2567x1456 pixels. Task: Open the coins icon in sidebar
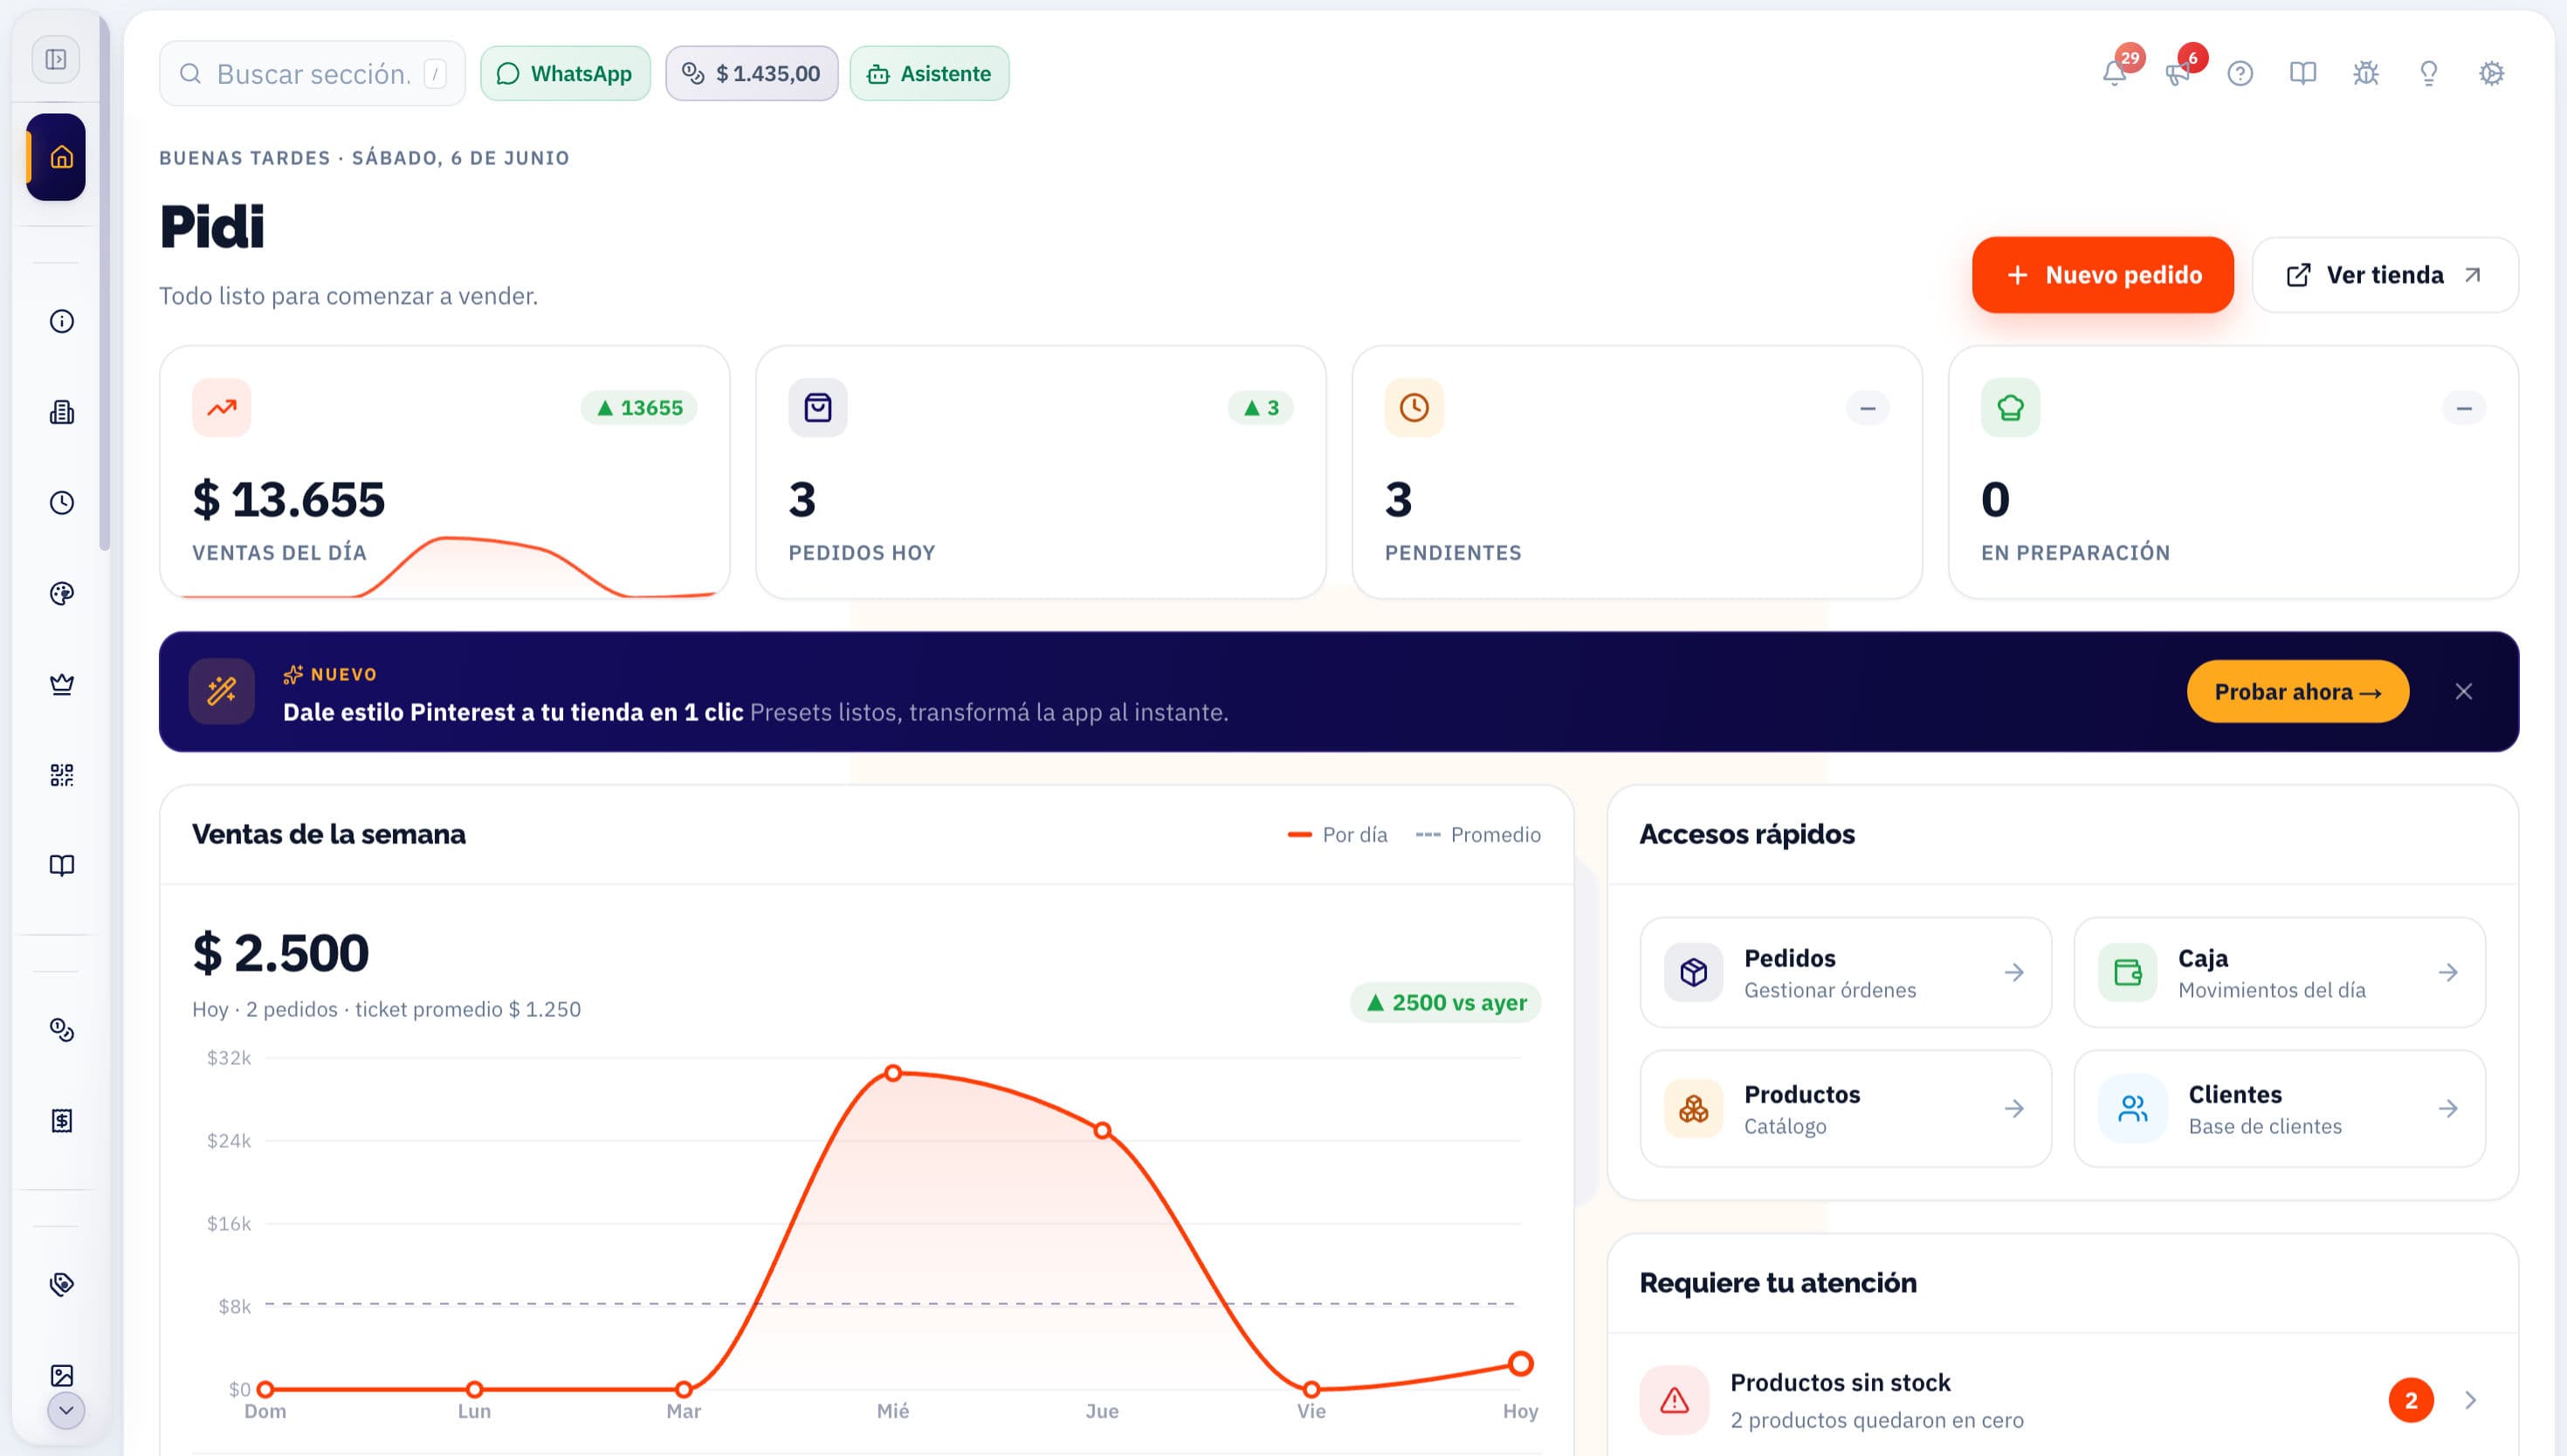click(62, 1030)
